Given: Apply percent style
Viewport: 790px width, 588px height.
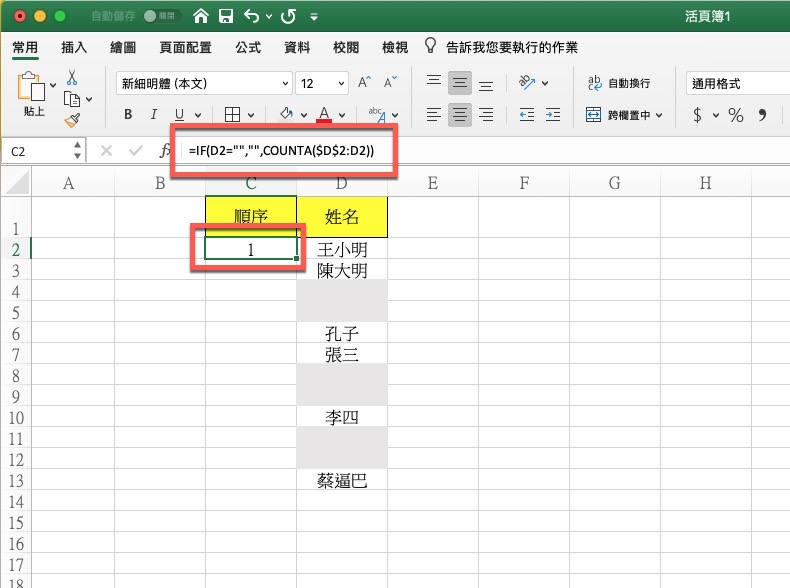Looking at the screenshot, I should pos(736,115).
